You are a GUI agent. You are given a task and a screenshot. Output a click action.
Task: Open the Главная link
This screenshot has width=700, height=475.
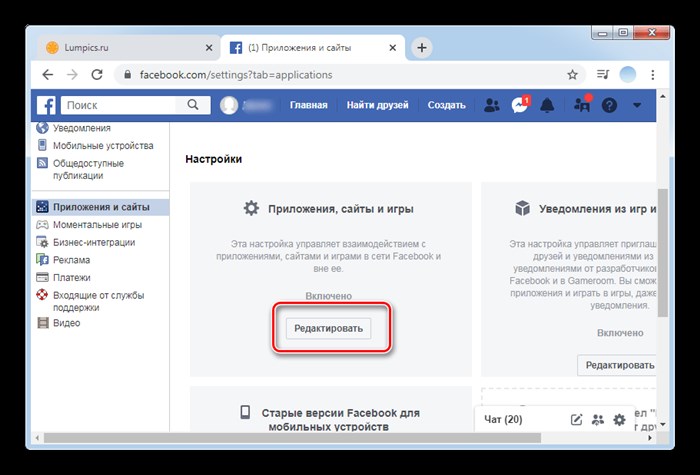coord(308,105)
